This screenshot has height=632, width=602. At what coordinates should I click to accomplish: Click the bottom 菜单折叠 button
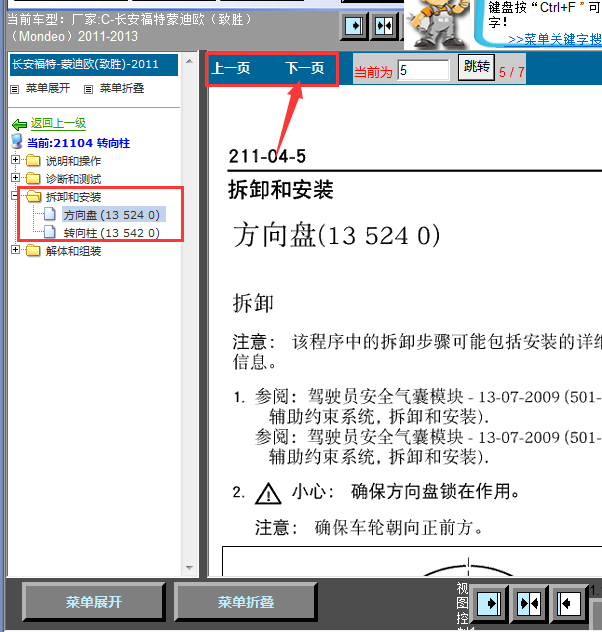point(246,602)
